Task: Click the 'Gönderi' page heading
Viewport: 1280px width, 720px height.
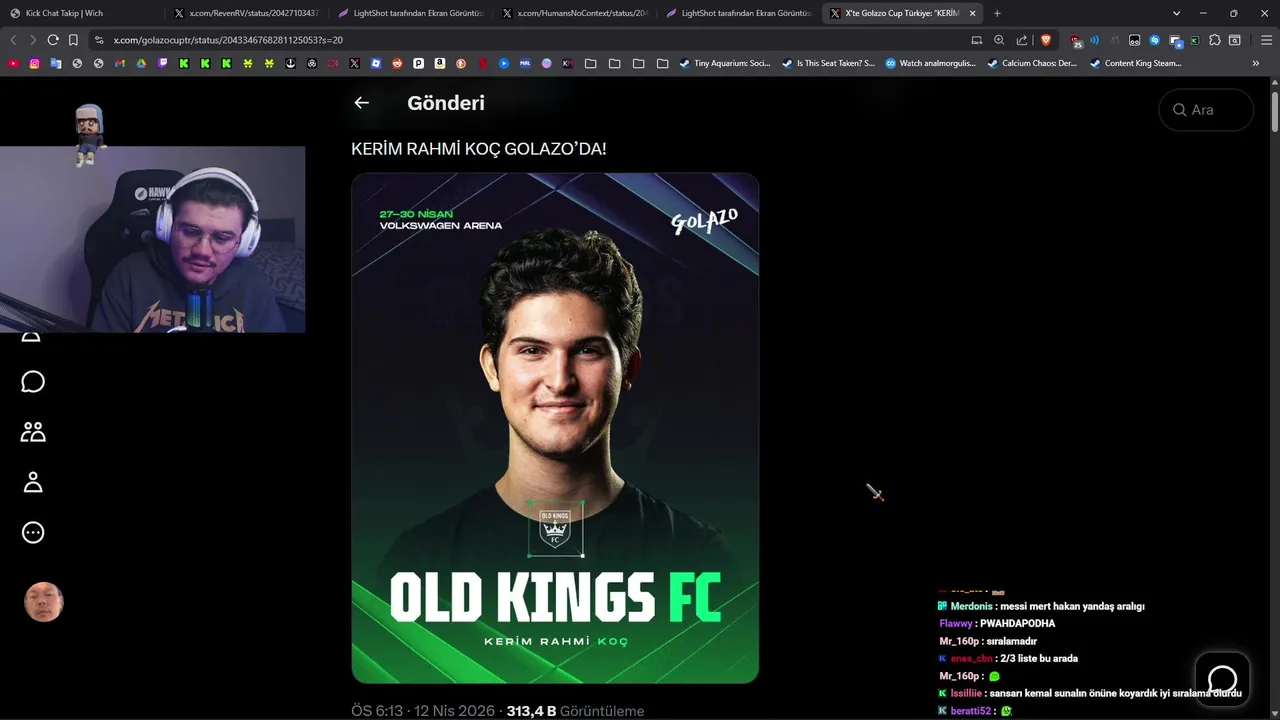Action: pyautogui.click(x=446, y=102)
